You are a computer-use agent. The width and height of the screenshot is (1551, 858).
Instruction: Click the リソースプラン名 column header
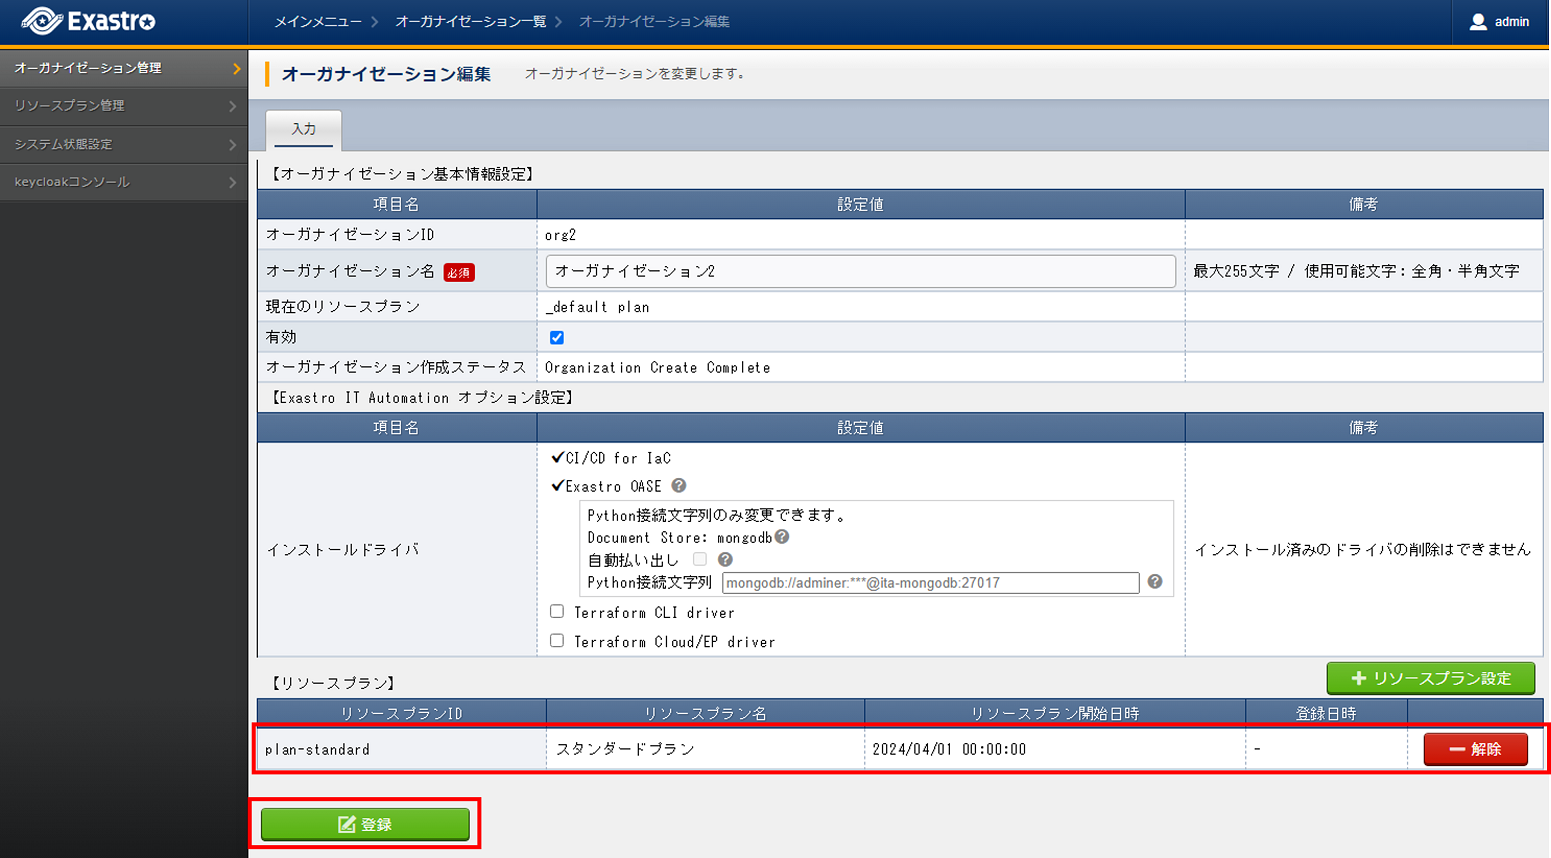pos(705,713)
